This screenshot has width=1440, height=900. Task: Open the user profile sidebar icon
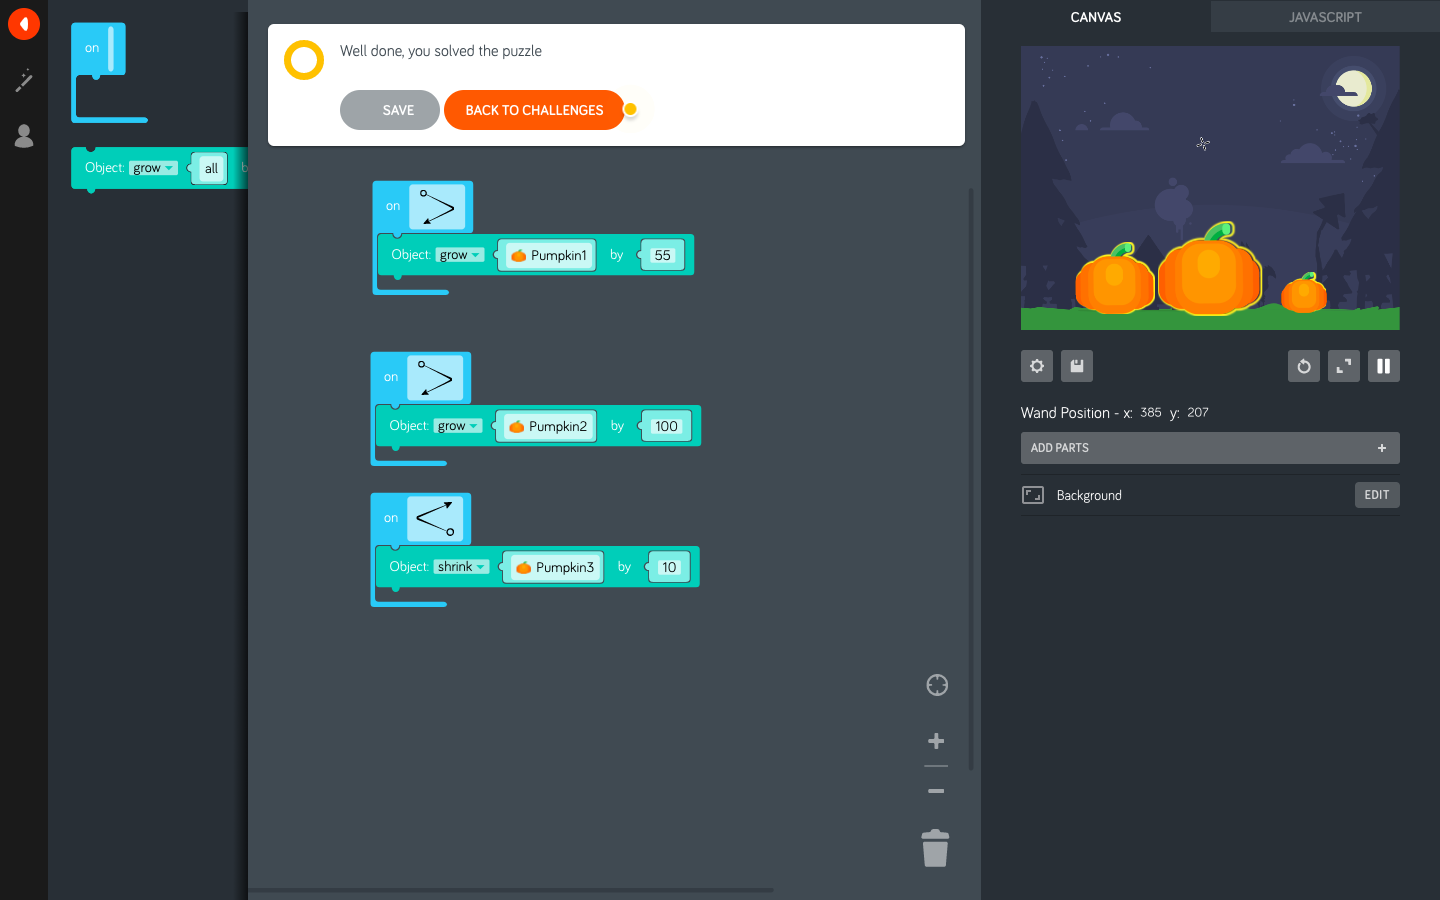[24, 136]
